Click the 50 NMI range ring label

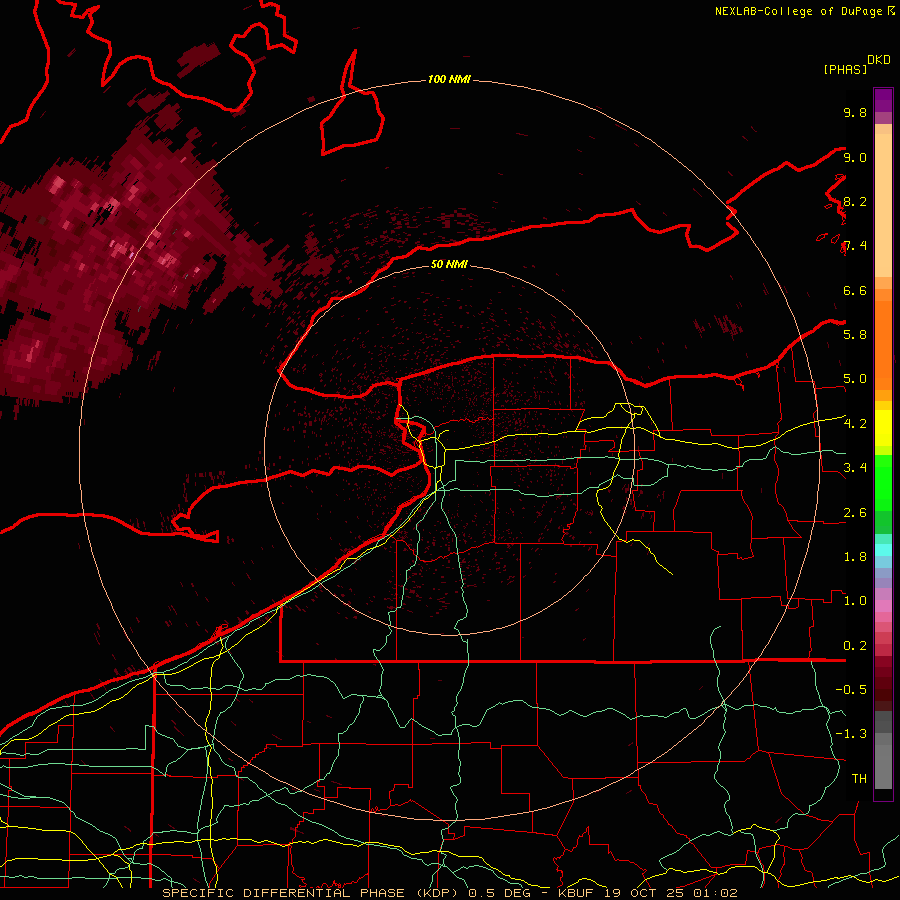pos(449,264)
